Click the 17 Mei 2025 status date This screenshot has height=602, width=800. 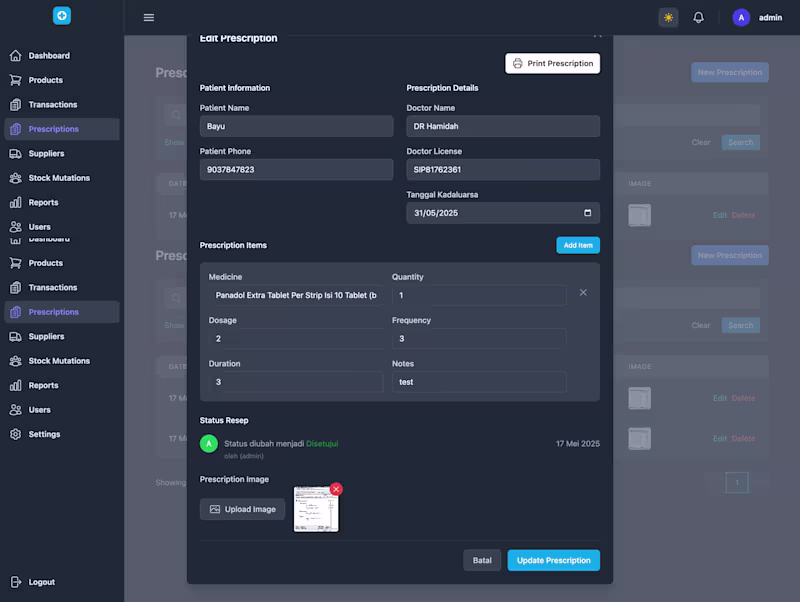(578, 444)
